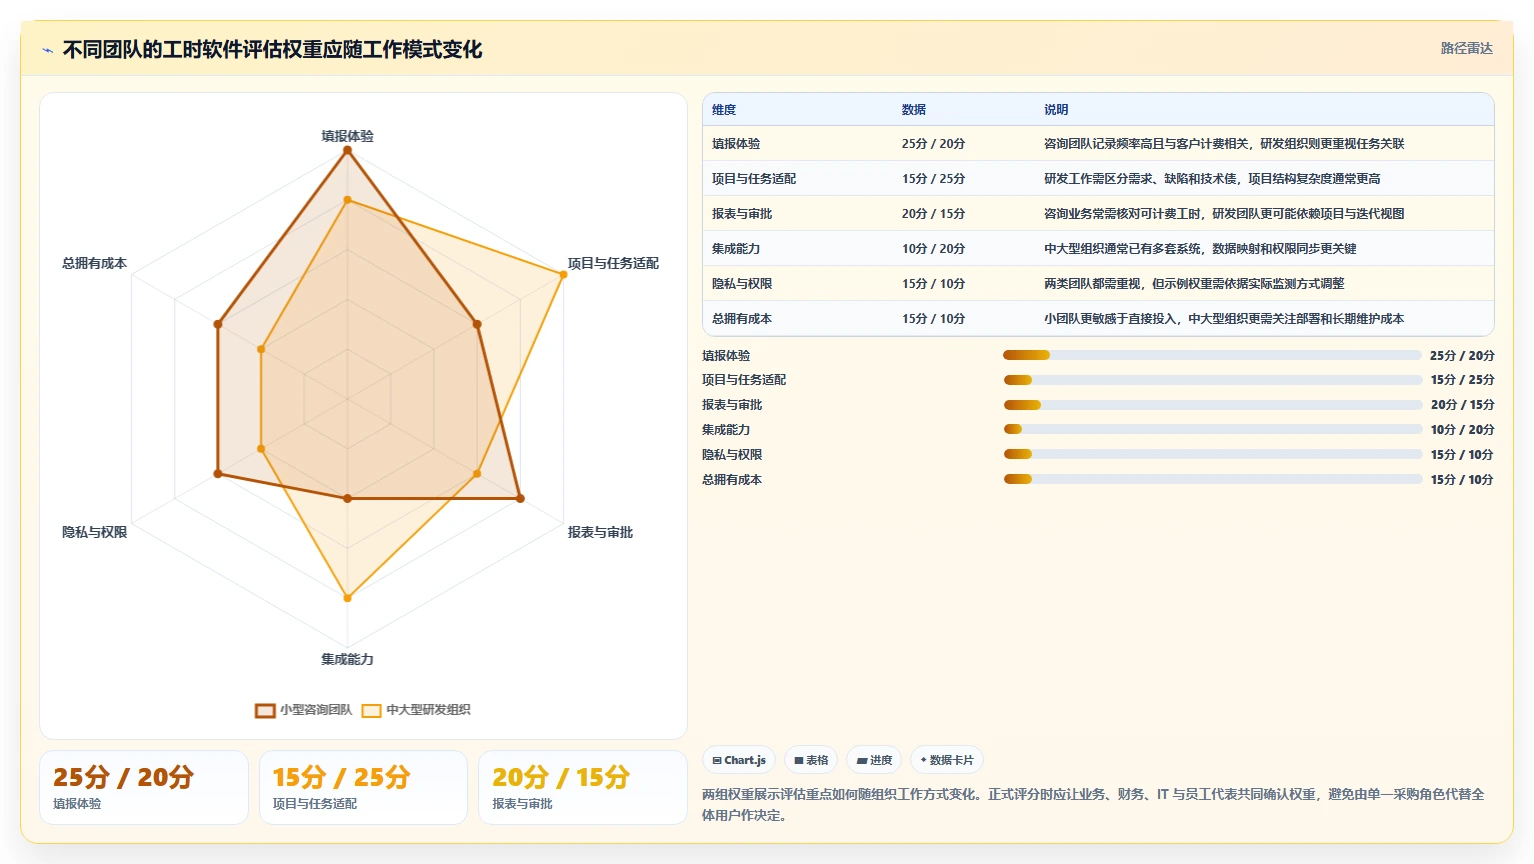Toggle the 小型咨询团队 legend item
The image size is (1534, 864).
(x=304, y=710)
